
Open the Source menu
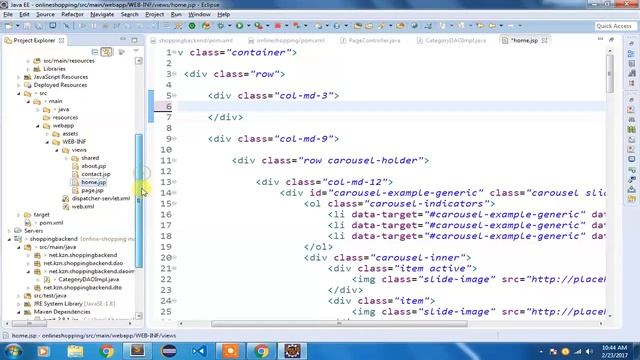45,14
